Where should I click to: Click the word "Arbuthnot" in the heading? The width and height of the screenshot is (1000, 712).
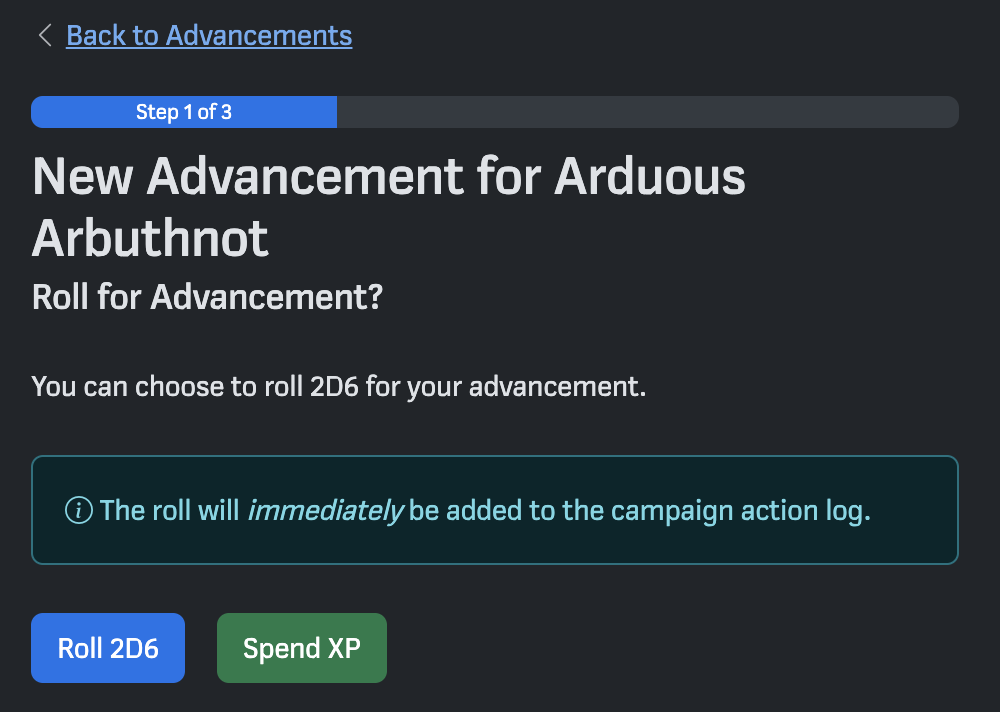(150, 238)
